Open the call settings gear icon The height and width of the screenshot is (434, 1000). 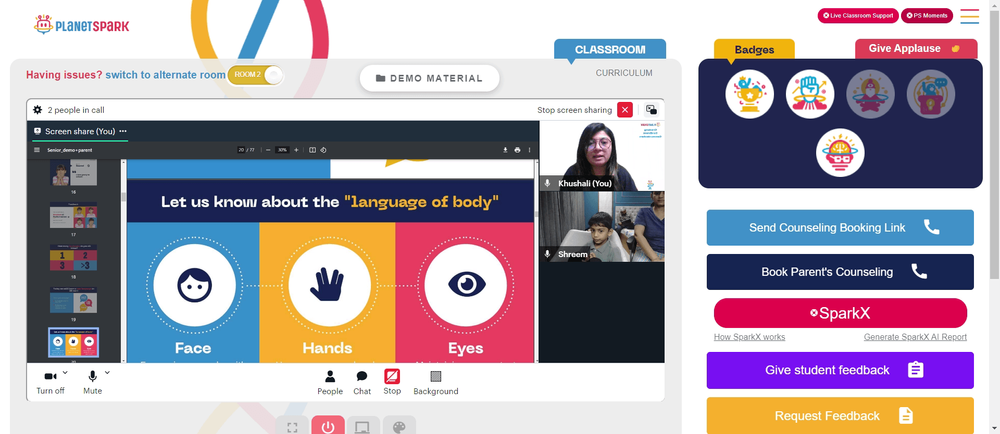tap(38, 110)
